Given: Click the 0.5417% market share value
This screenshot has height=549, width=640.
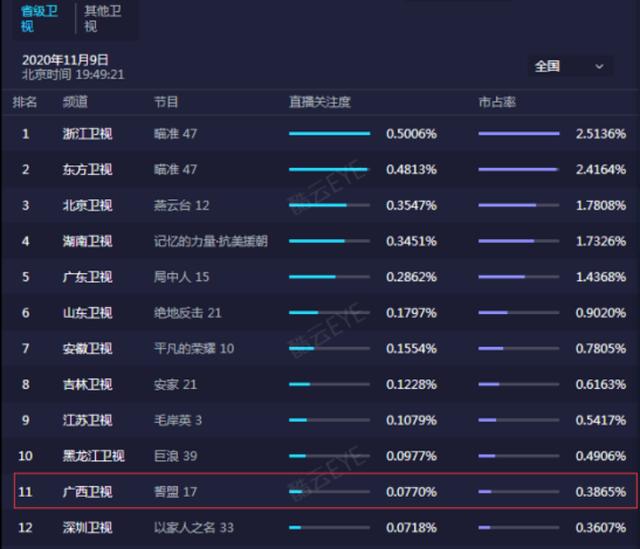Looking at the screenshot, I should coord(601,421).
